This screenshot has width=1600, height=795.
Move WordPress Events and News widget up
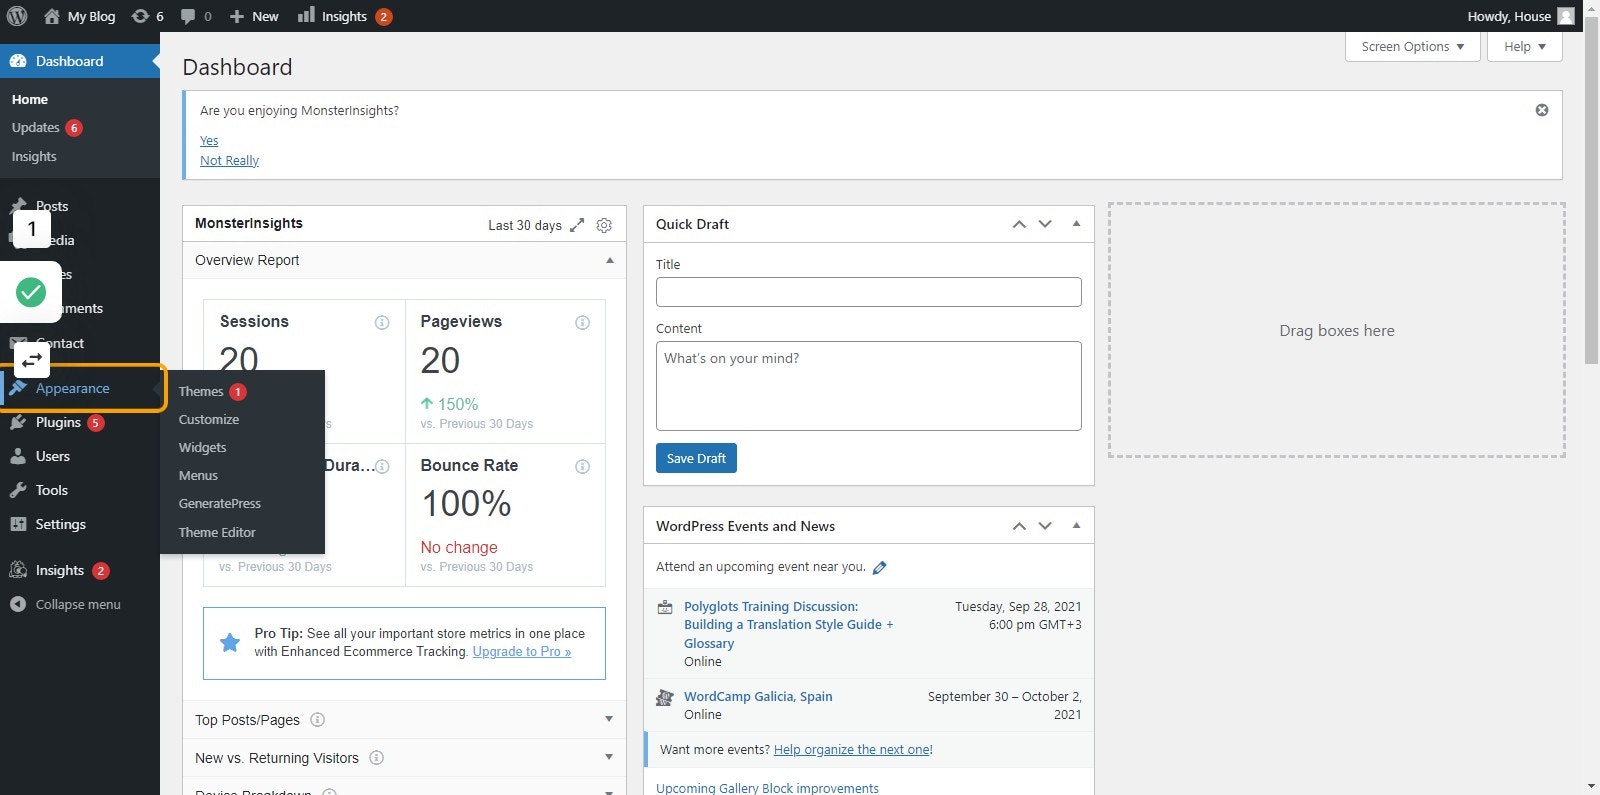coord(1019,526)
